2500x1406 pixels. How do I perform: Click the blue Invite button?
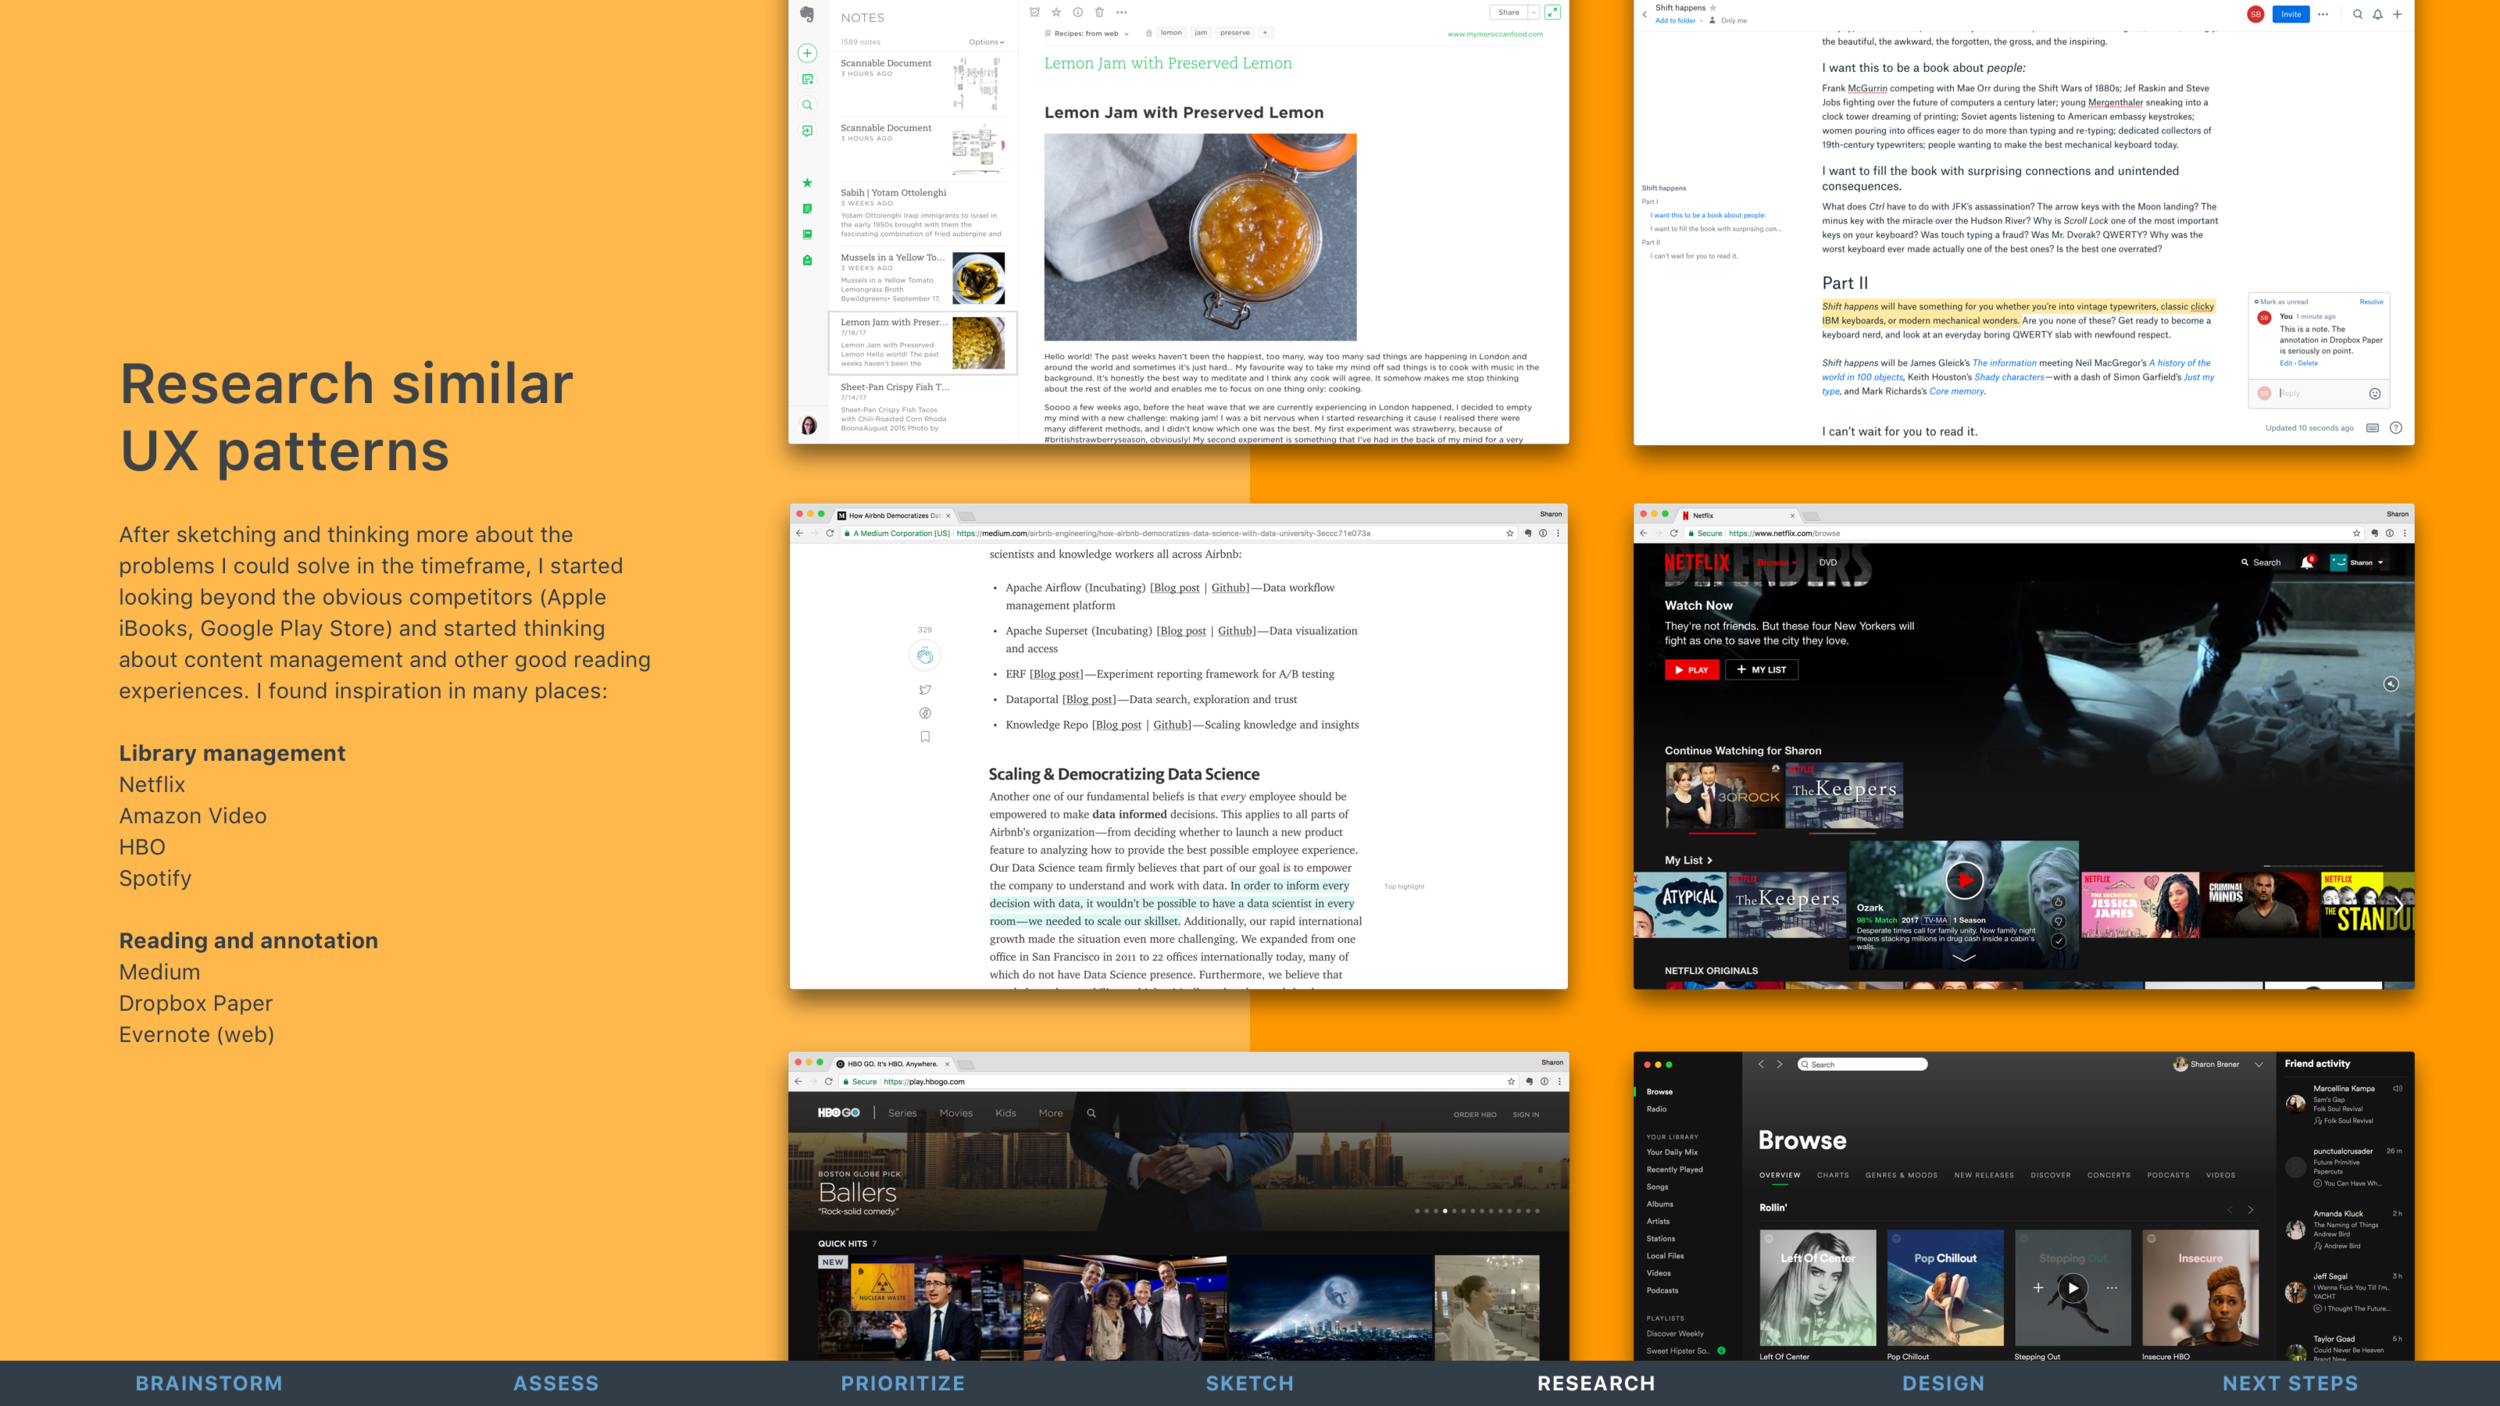pos(2290,14)
